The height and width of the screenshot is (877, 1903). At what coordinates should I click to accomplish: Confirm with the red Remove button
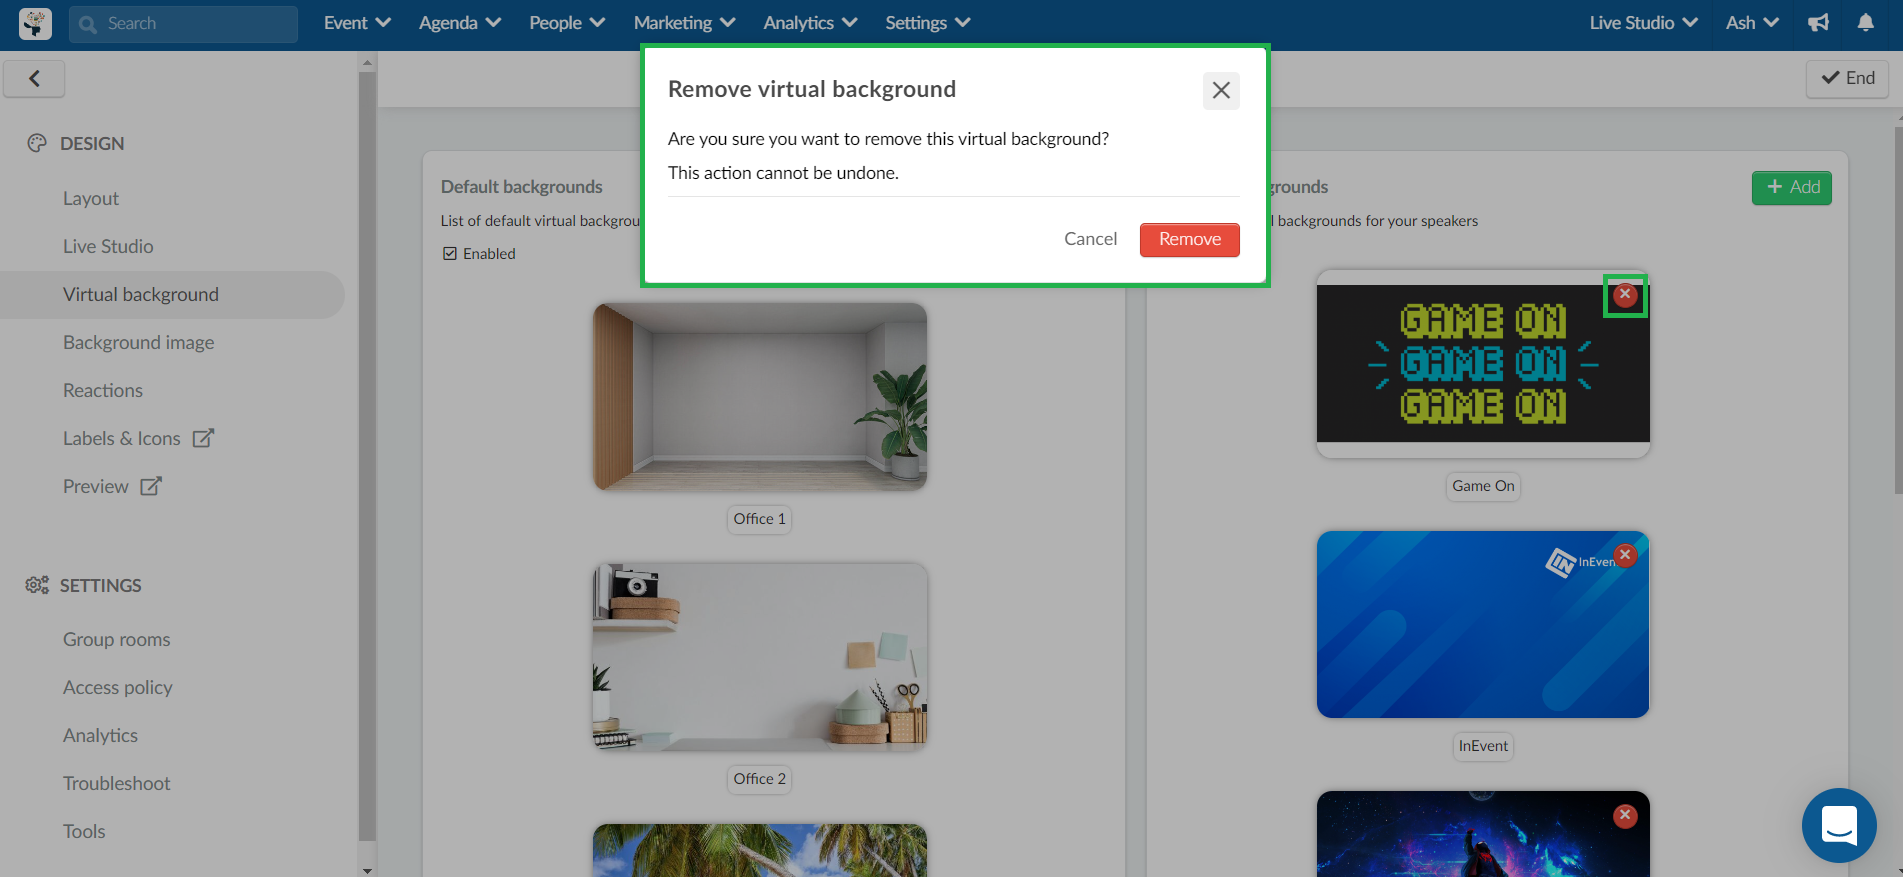coord(1190,239)
